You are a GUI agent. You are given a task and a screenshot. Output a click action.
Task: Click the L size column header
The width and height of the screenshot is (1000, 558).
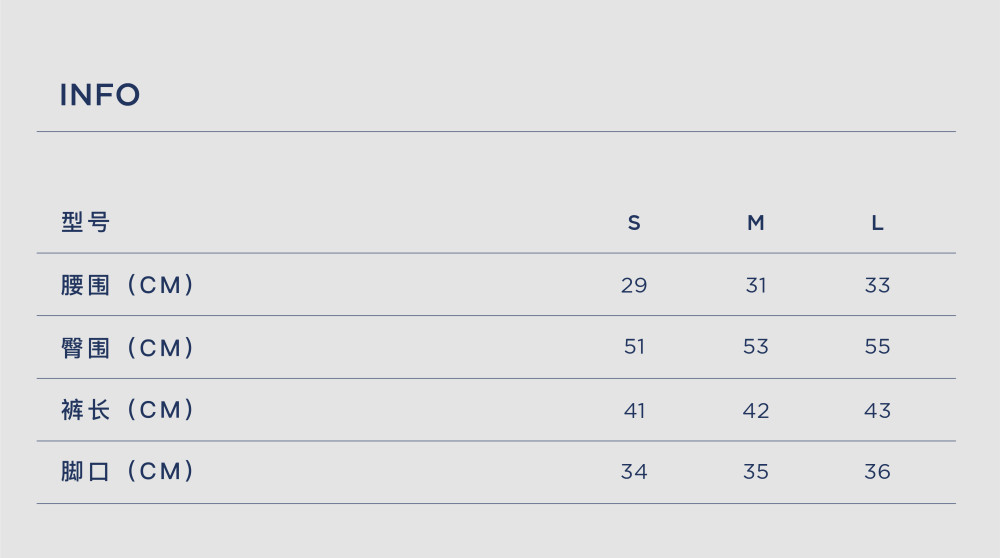878,223
